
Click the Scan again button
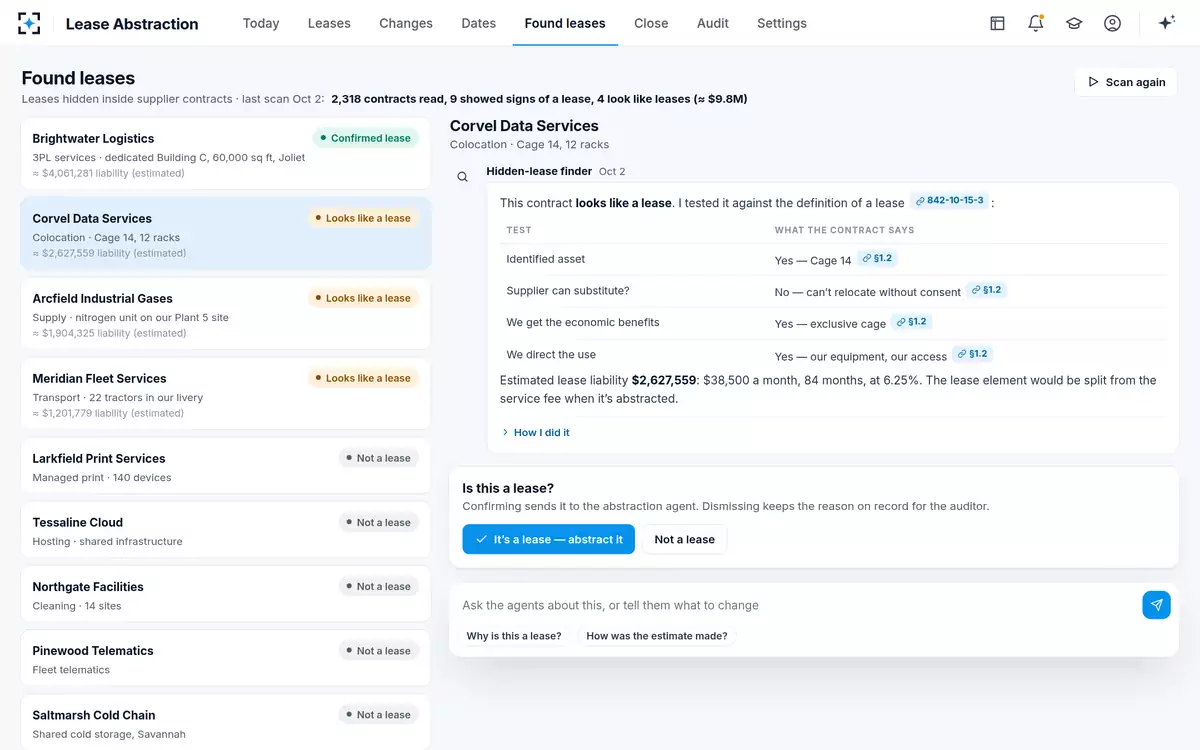1126,82
